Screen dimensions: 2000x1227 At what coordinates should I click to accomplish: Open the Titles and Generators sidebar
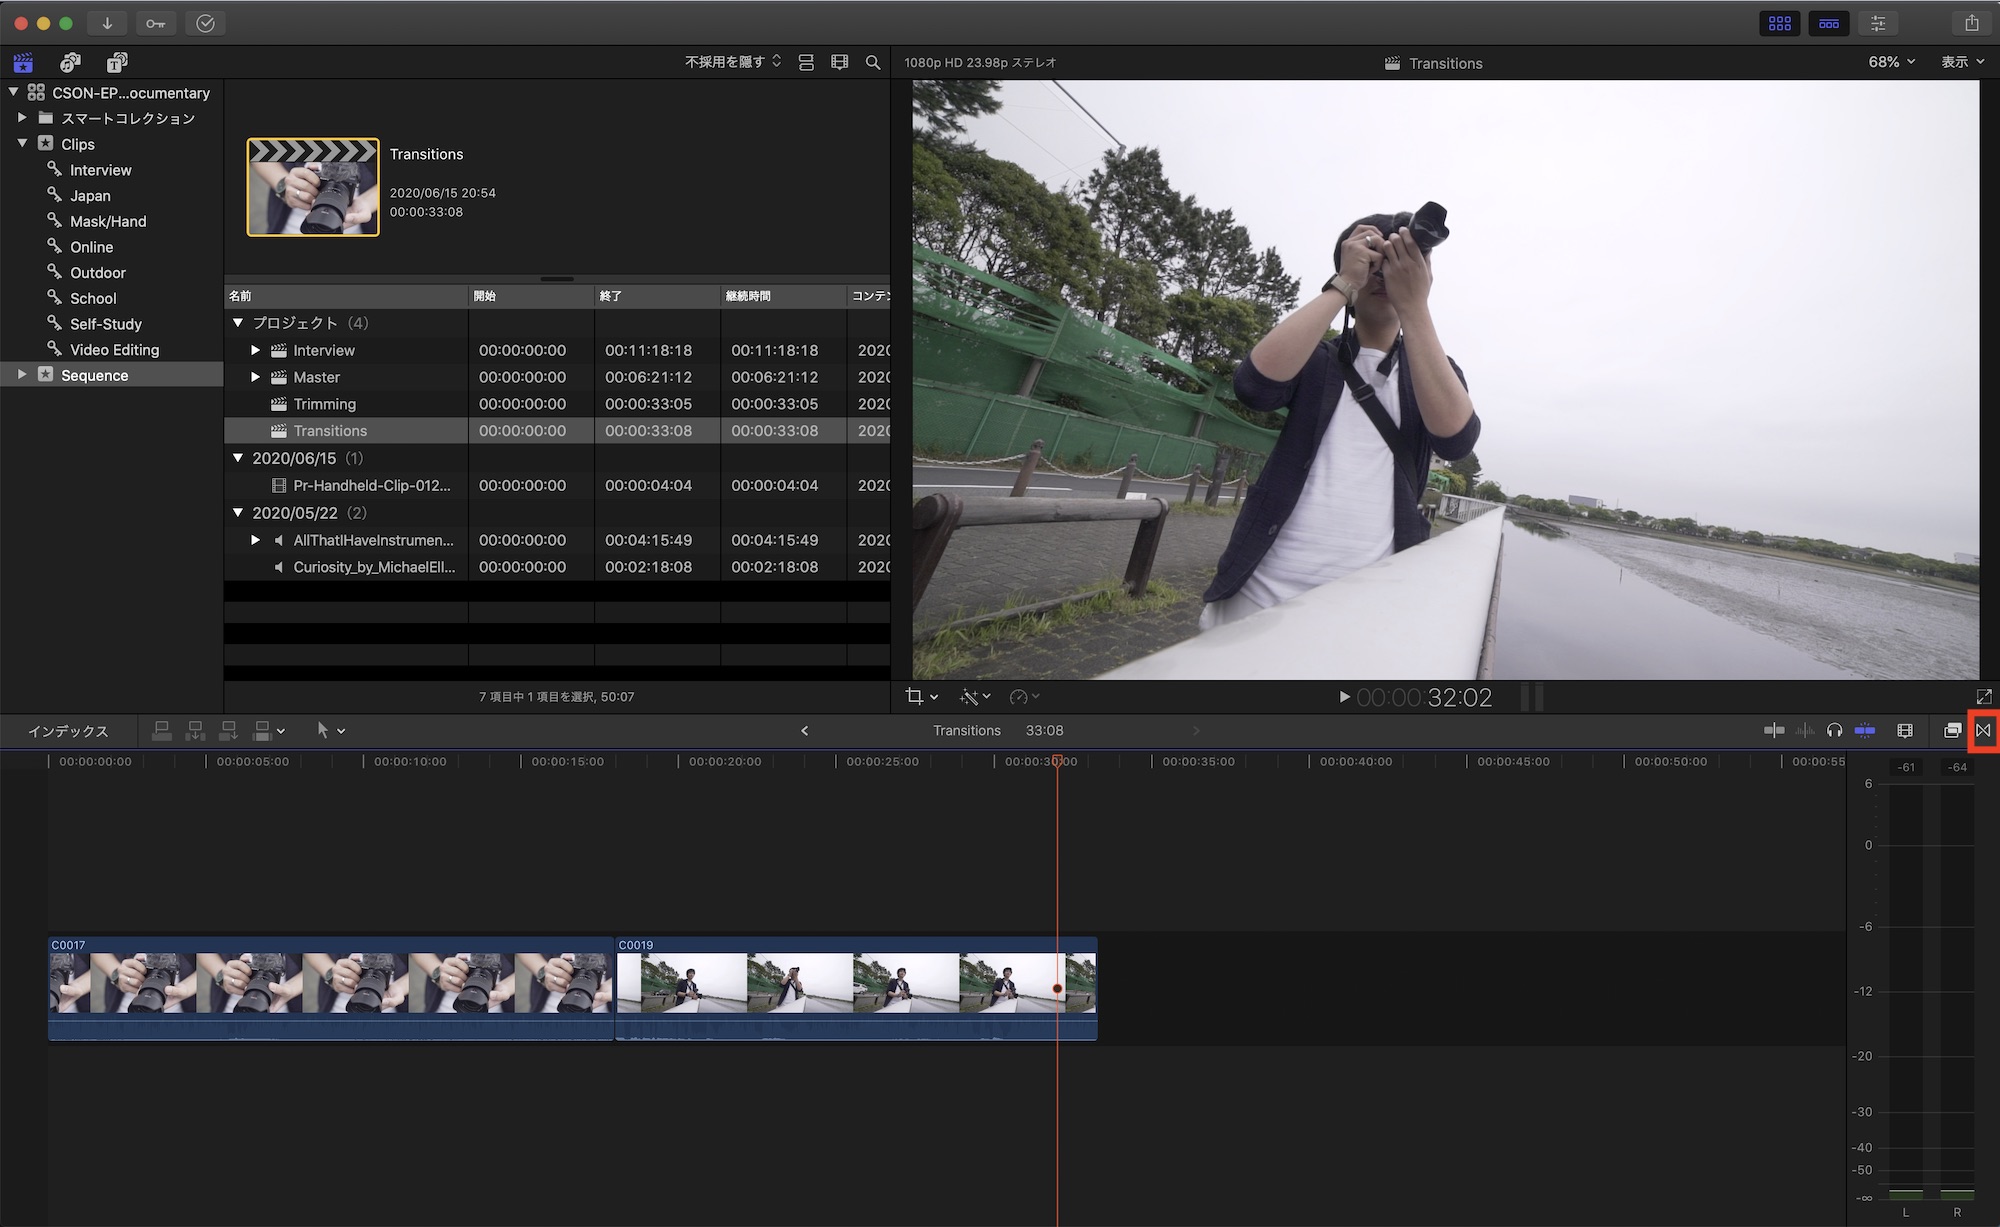click(116, 62)
